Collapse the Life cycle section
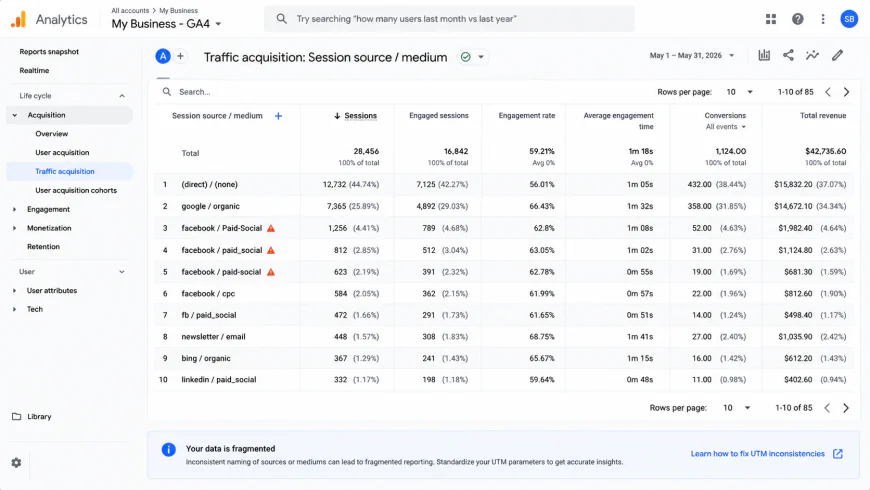Image resolution: width=870 pixels, height=490 pixels. pos(122,96)
